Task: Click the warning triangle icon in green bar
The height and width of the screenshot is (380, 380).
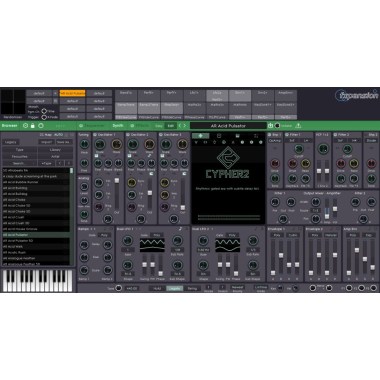Action: [x=298, y=126]
